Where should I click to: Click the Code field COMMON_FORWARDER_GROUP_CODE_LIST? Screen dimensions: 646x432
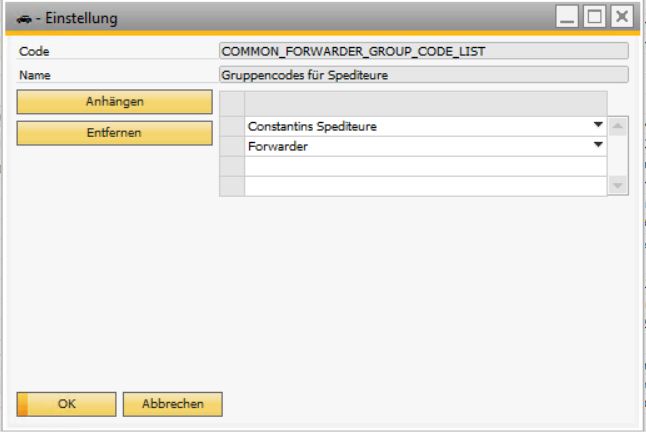click(424, 51)
